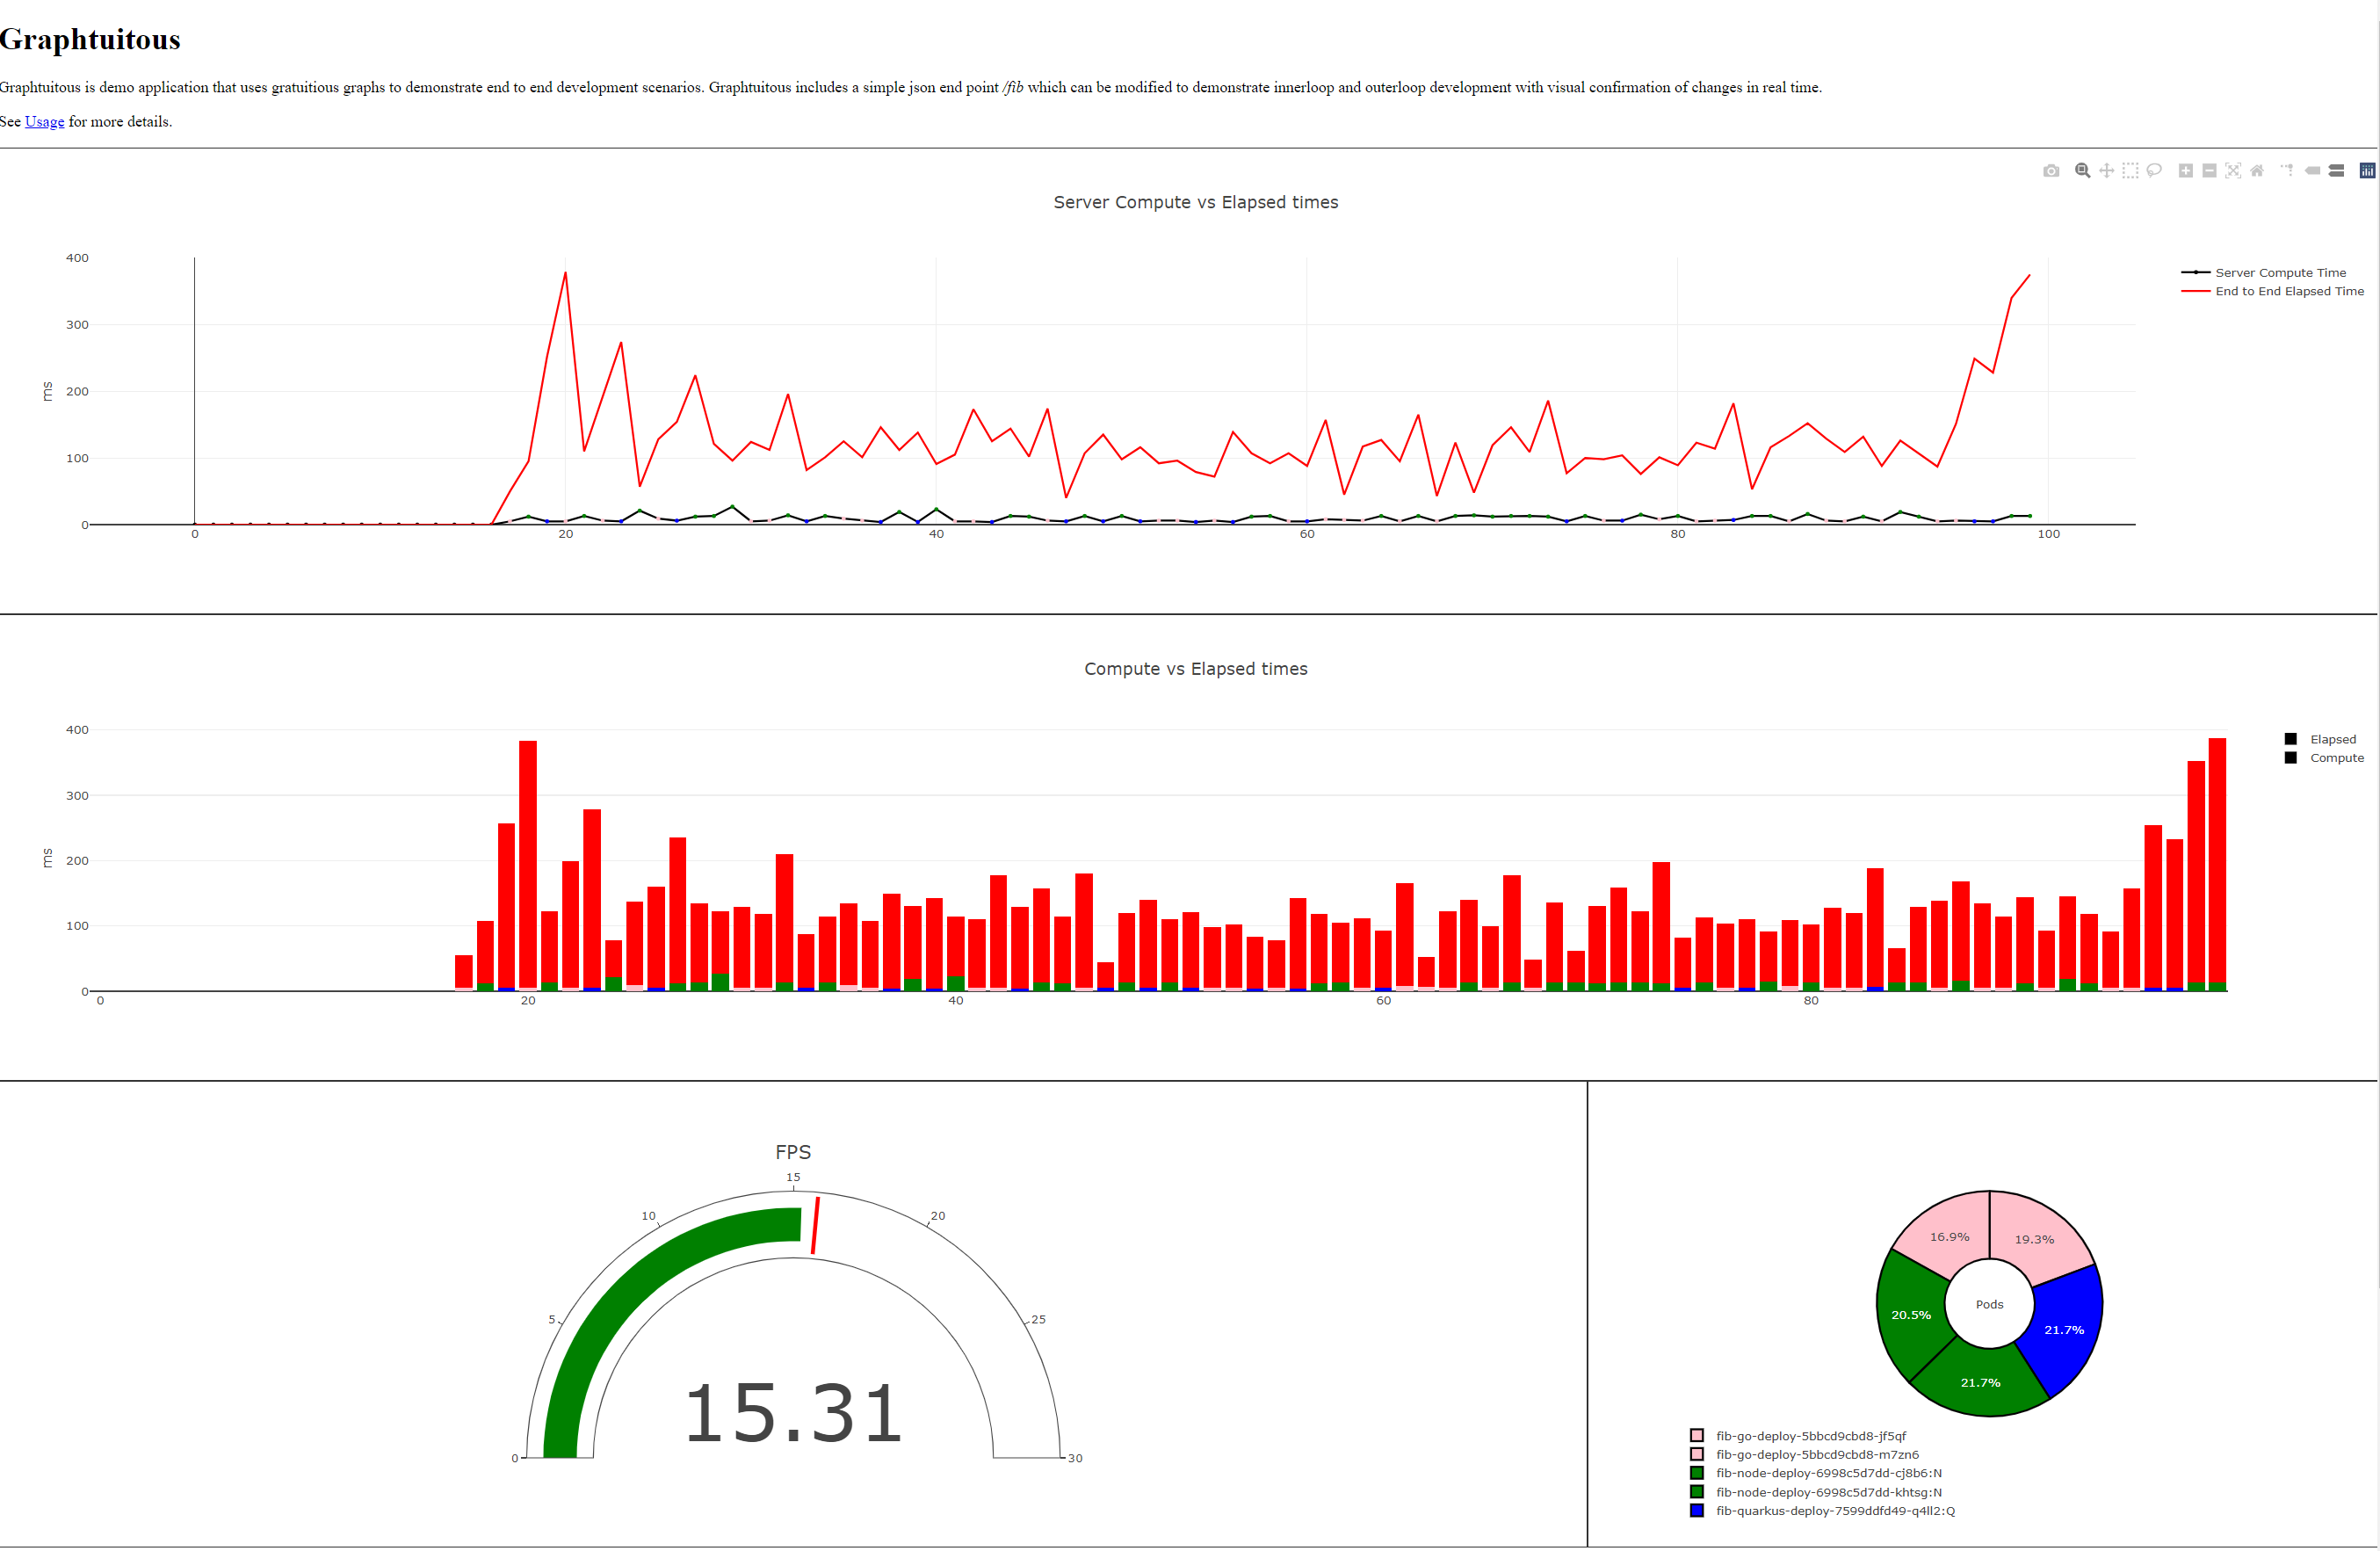The height and width of the screenshot is (1551, 2380).
Task: Click the Zoom out minus icon
Action: 2209,171
